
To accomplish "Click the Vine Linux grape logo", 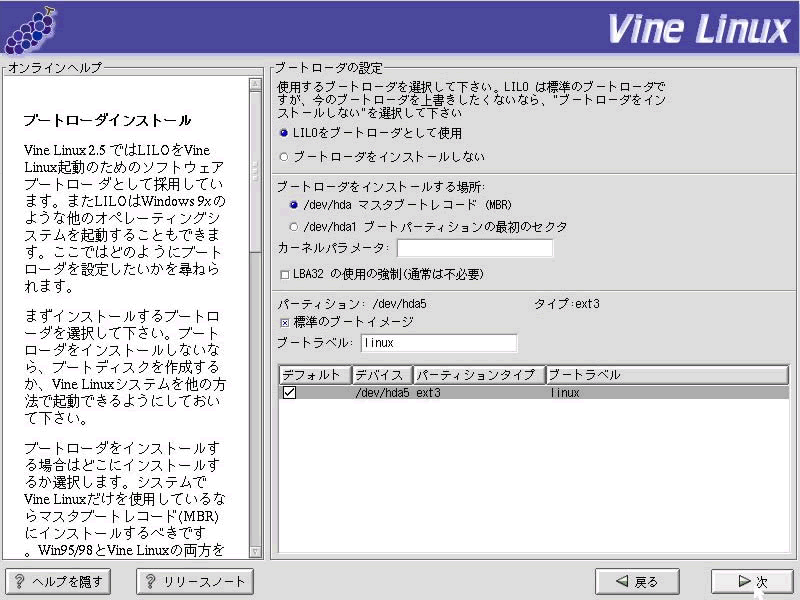I will point(30,29).
